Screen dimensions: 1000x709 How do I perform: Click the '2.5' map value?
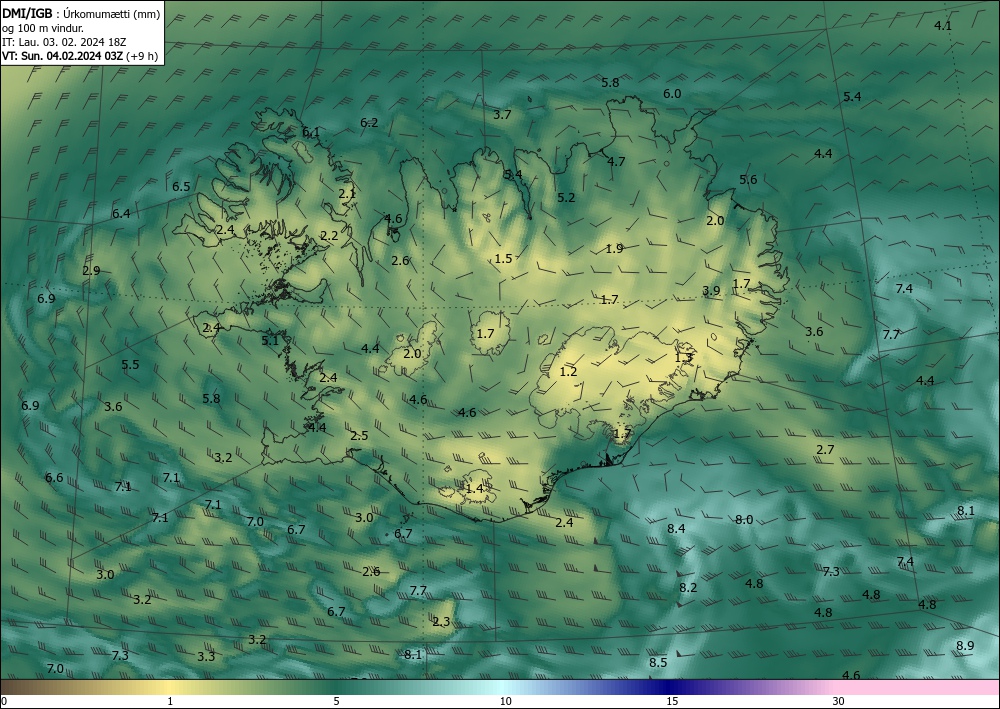[x=359, y=436]
